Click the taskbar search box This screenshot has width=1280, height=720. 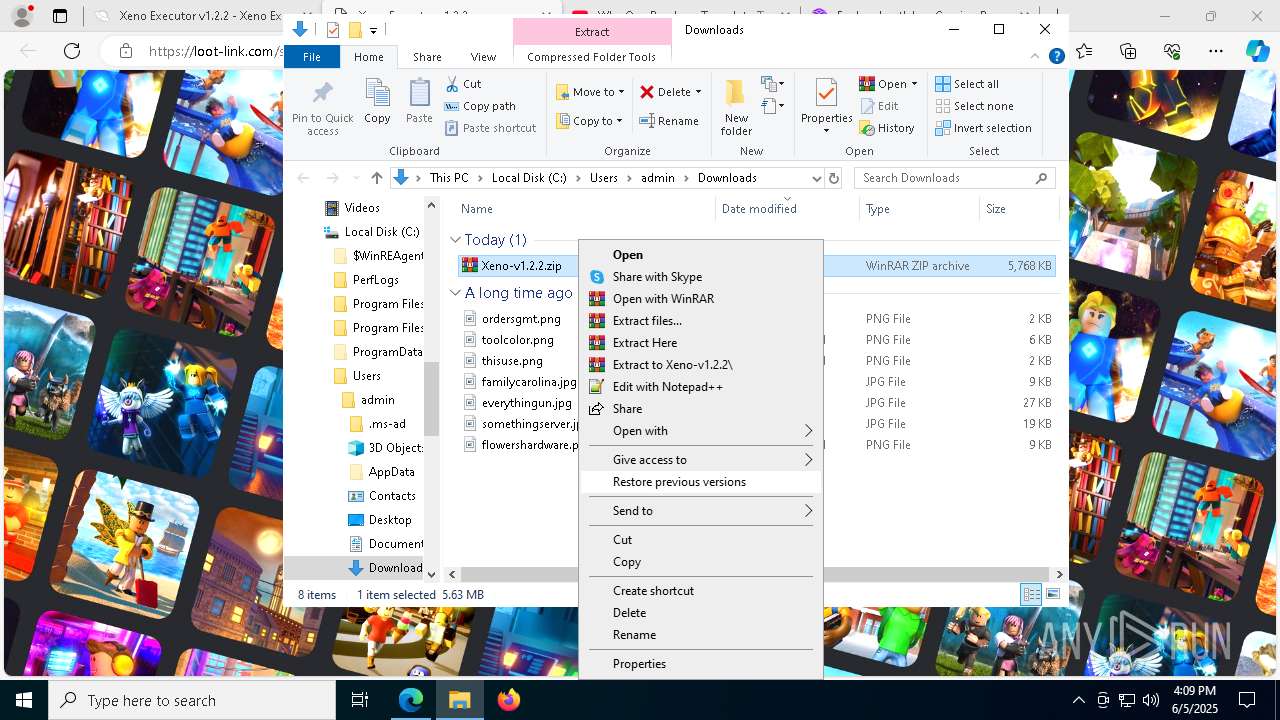click(x=192, y=700)
